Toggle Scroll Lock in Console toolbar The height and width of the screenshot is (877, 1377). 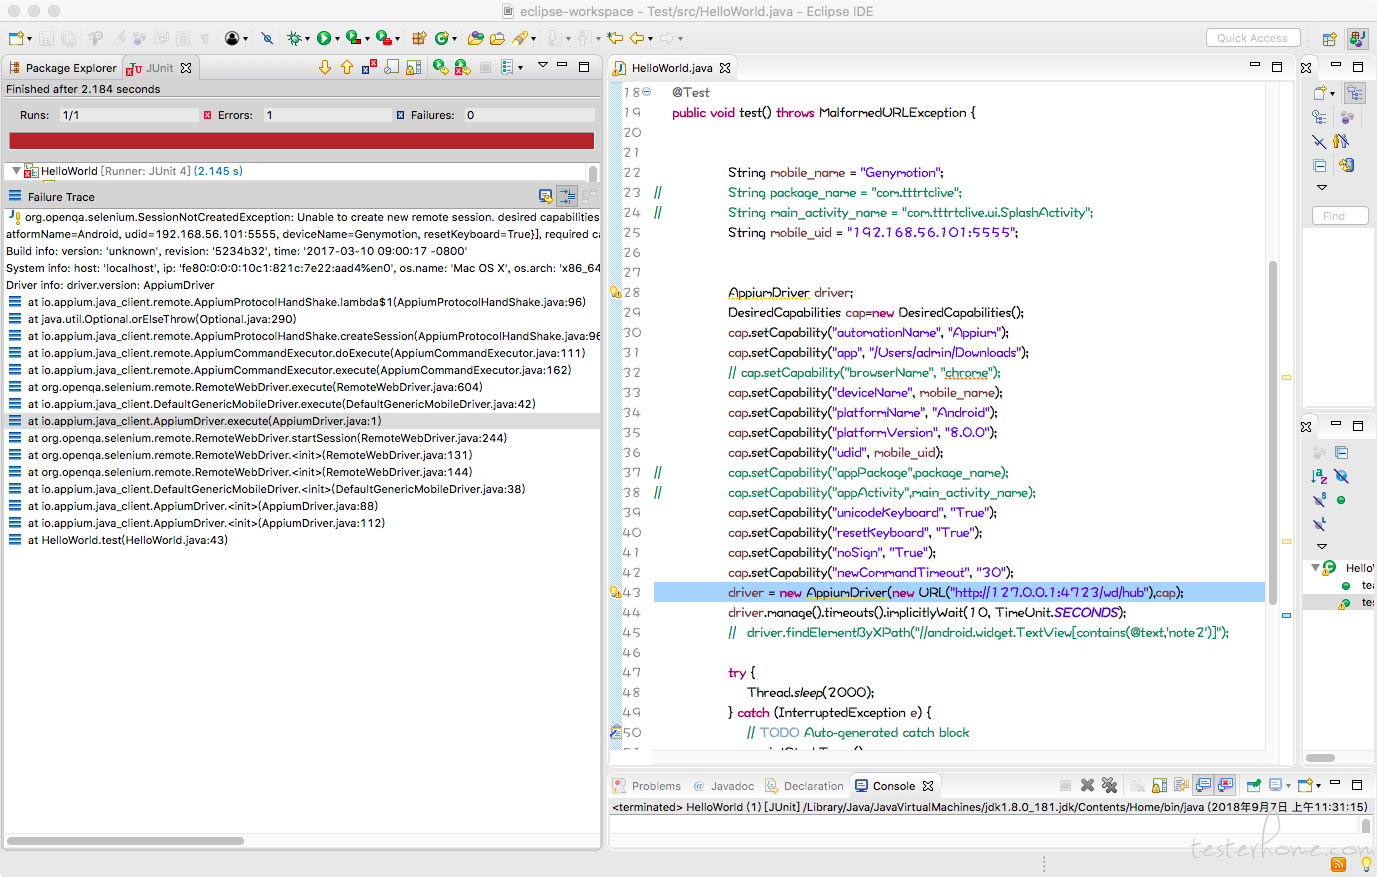tap(1159, 785)
